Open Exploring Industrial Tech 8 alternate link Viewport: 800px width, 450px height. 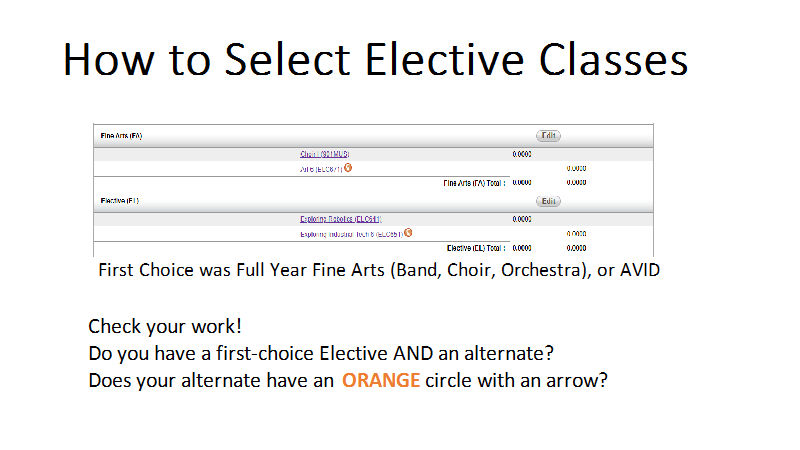[x=351, y=234]
